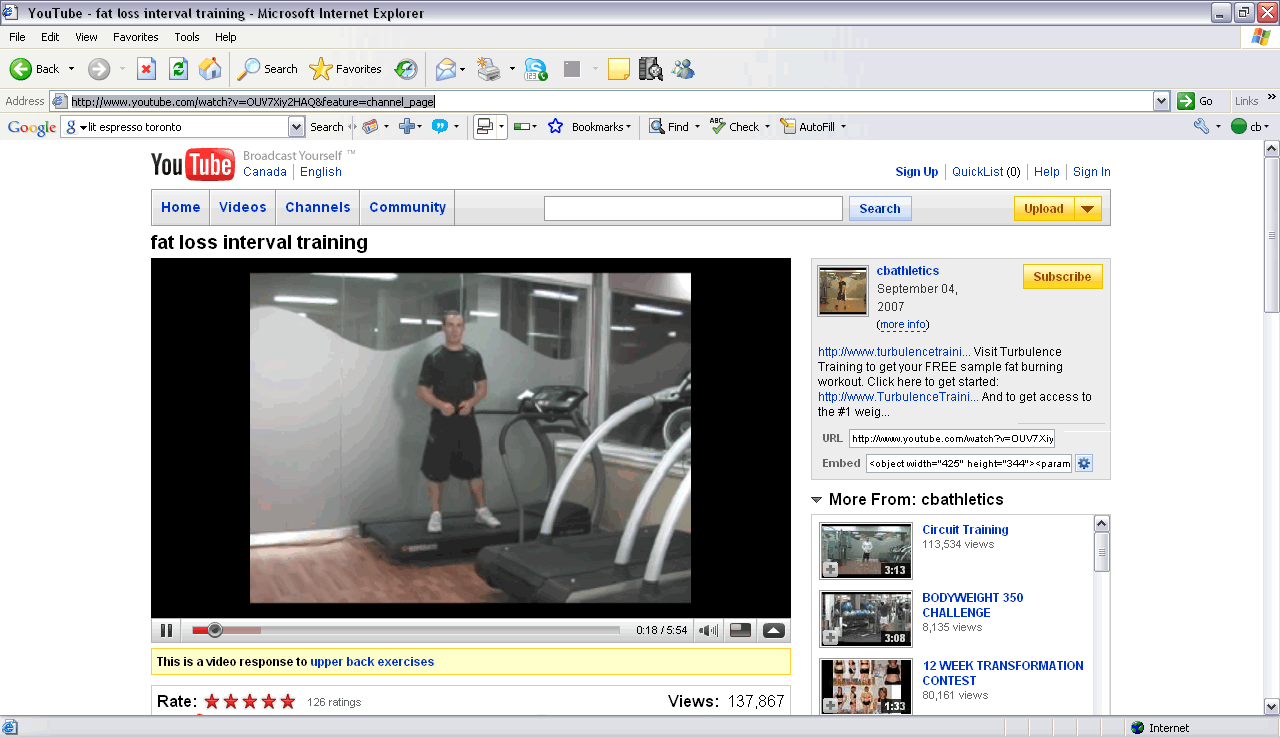This screenshot has width=1280, height=738.
Task: Click the IE Forward arrow button
Action: (x=99, y=69)
